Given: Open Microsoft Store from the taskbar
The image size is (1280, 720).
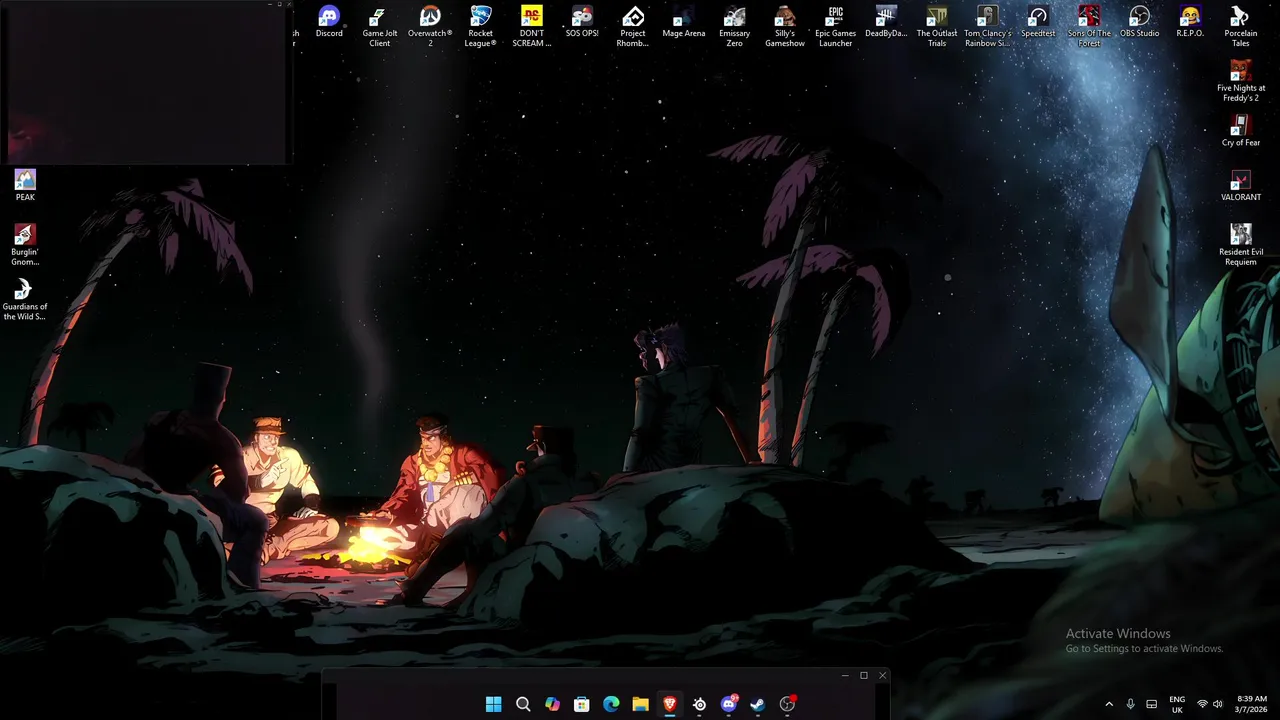Looking at the screenshot, I should click(x=582, y=704).
